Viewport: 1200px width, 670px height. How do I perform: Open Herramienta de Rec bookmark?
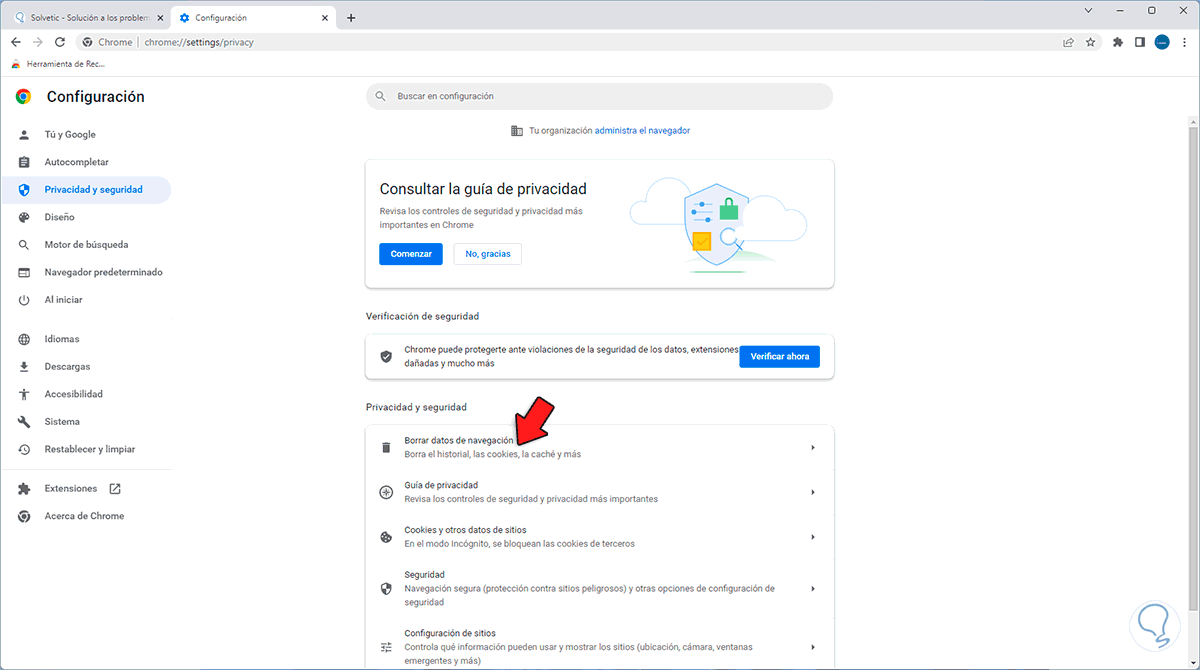[57, 64]
